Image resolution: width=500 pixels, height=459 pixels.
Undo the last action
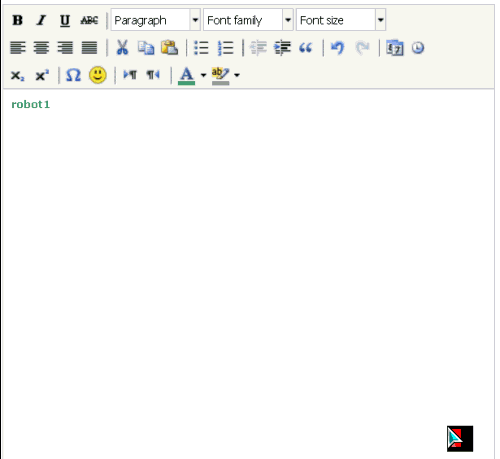coord(338,48)
